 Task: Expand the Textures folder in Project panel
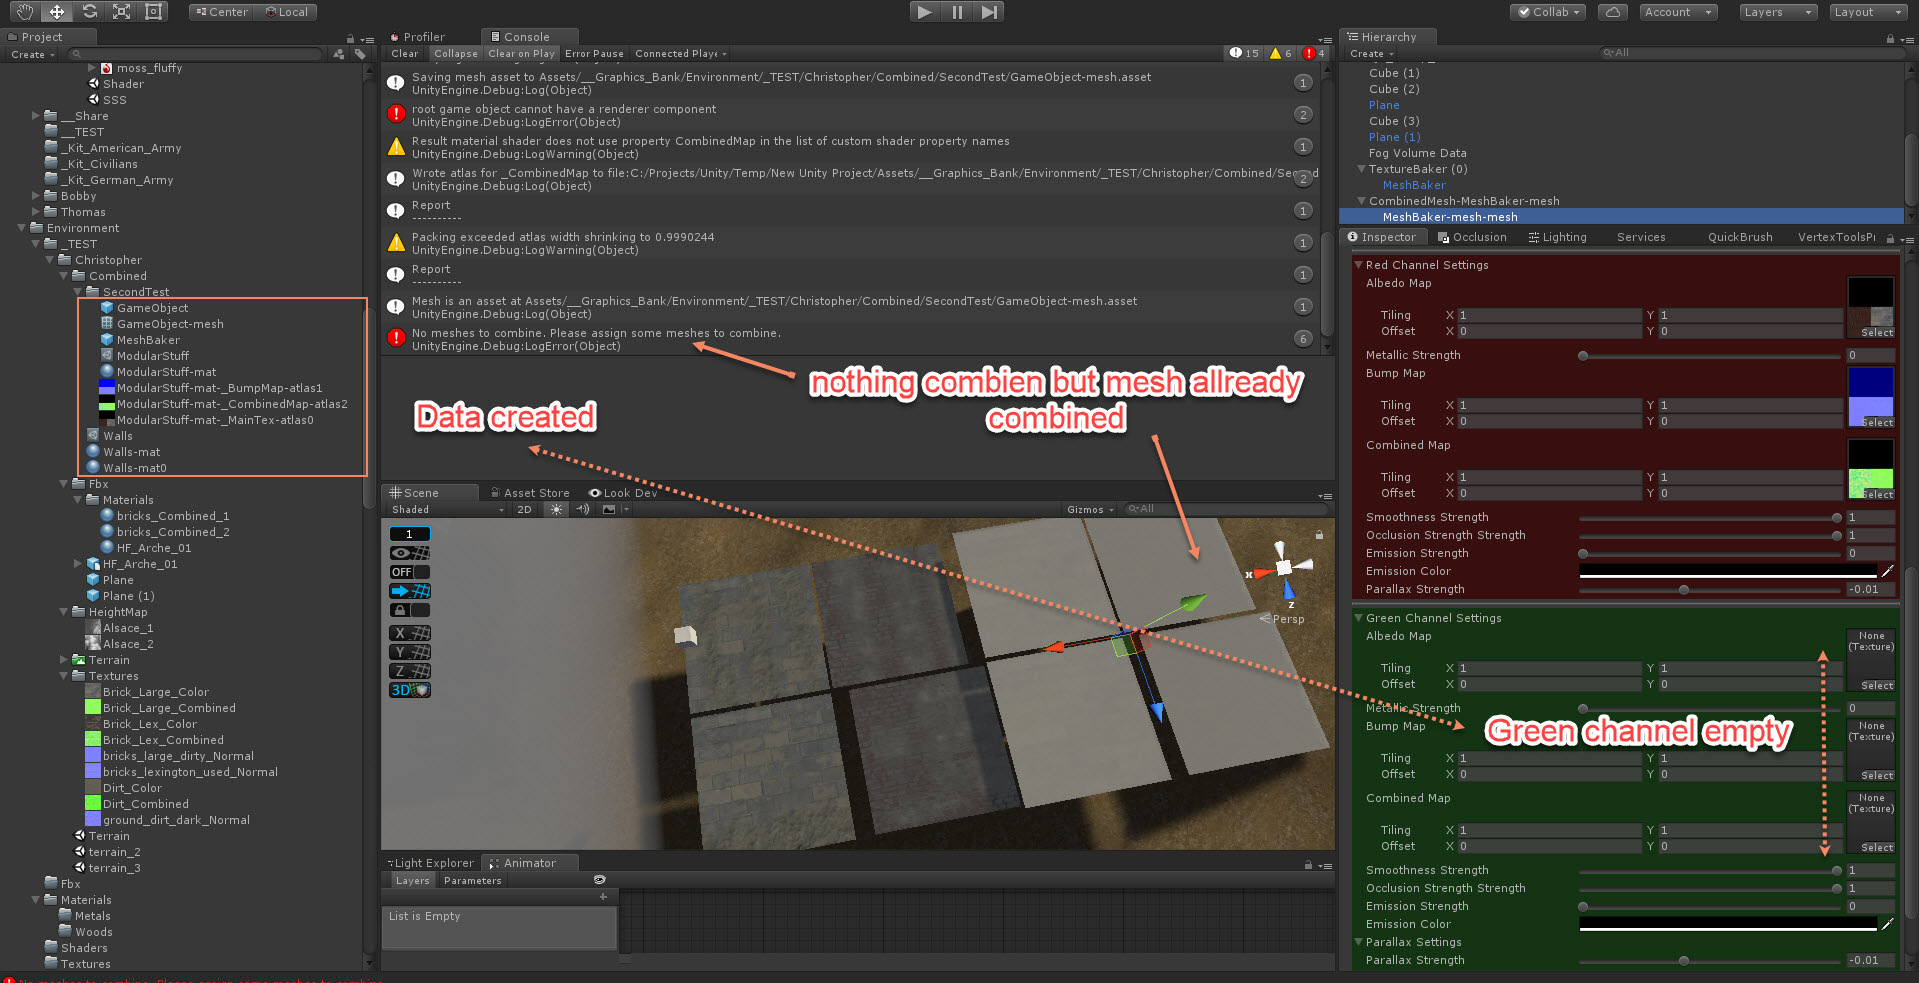coord(63,676)
